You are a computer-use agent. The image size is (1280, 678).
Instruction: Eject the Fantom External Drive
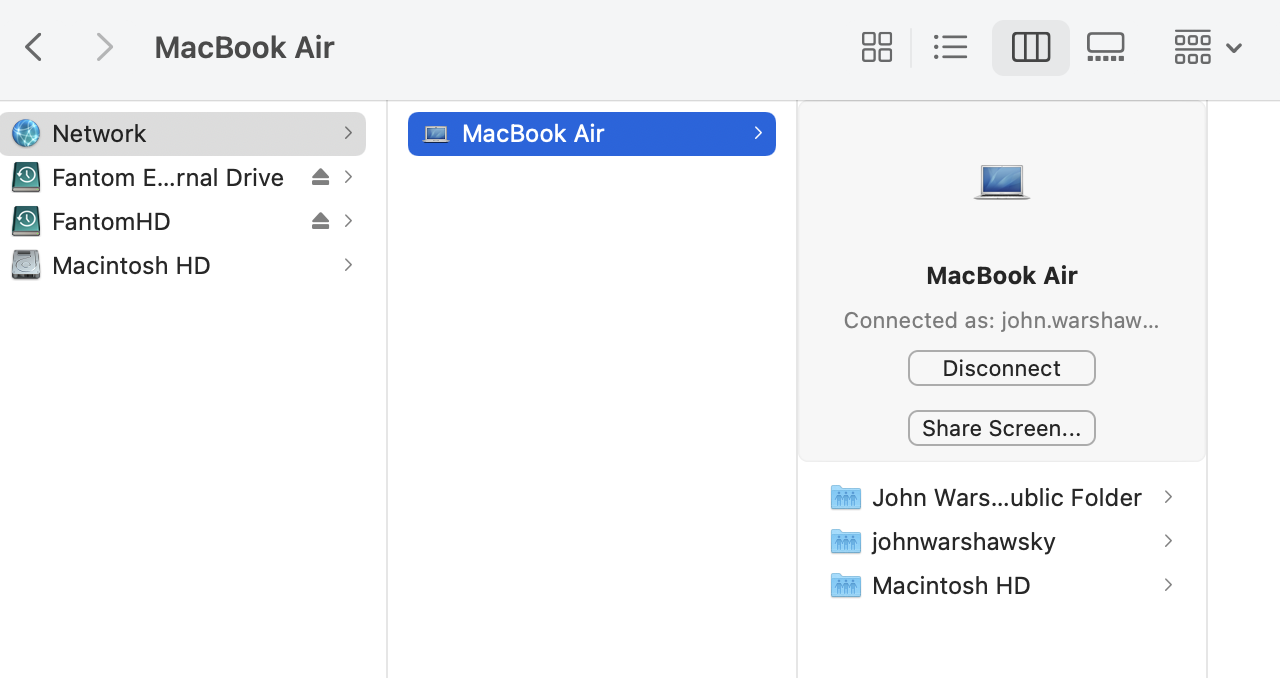pyautogui.click(x=320, y=177)
